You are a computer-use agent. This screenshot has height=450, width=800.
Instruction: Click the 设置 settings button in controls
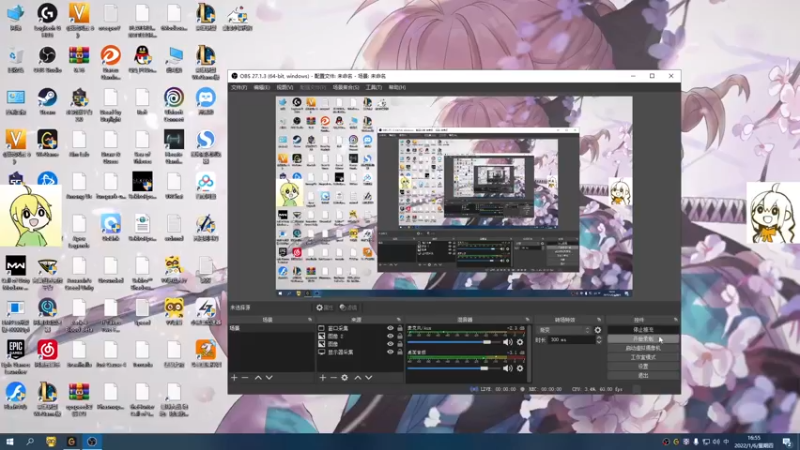pos(643,366)
